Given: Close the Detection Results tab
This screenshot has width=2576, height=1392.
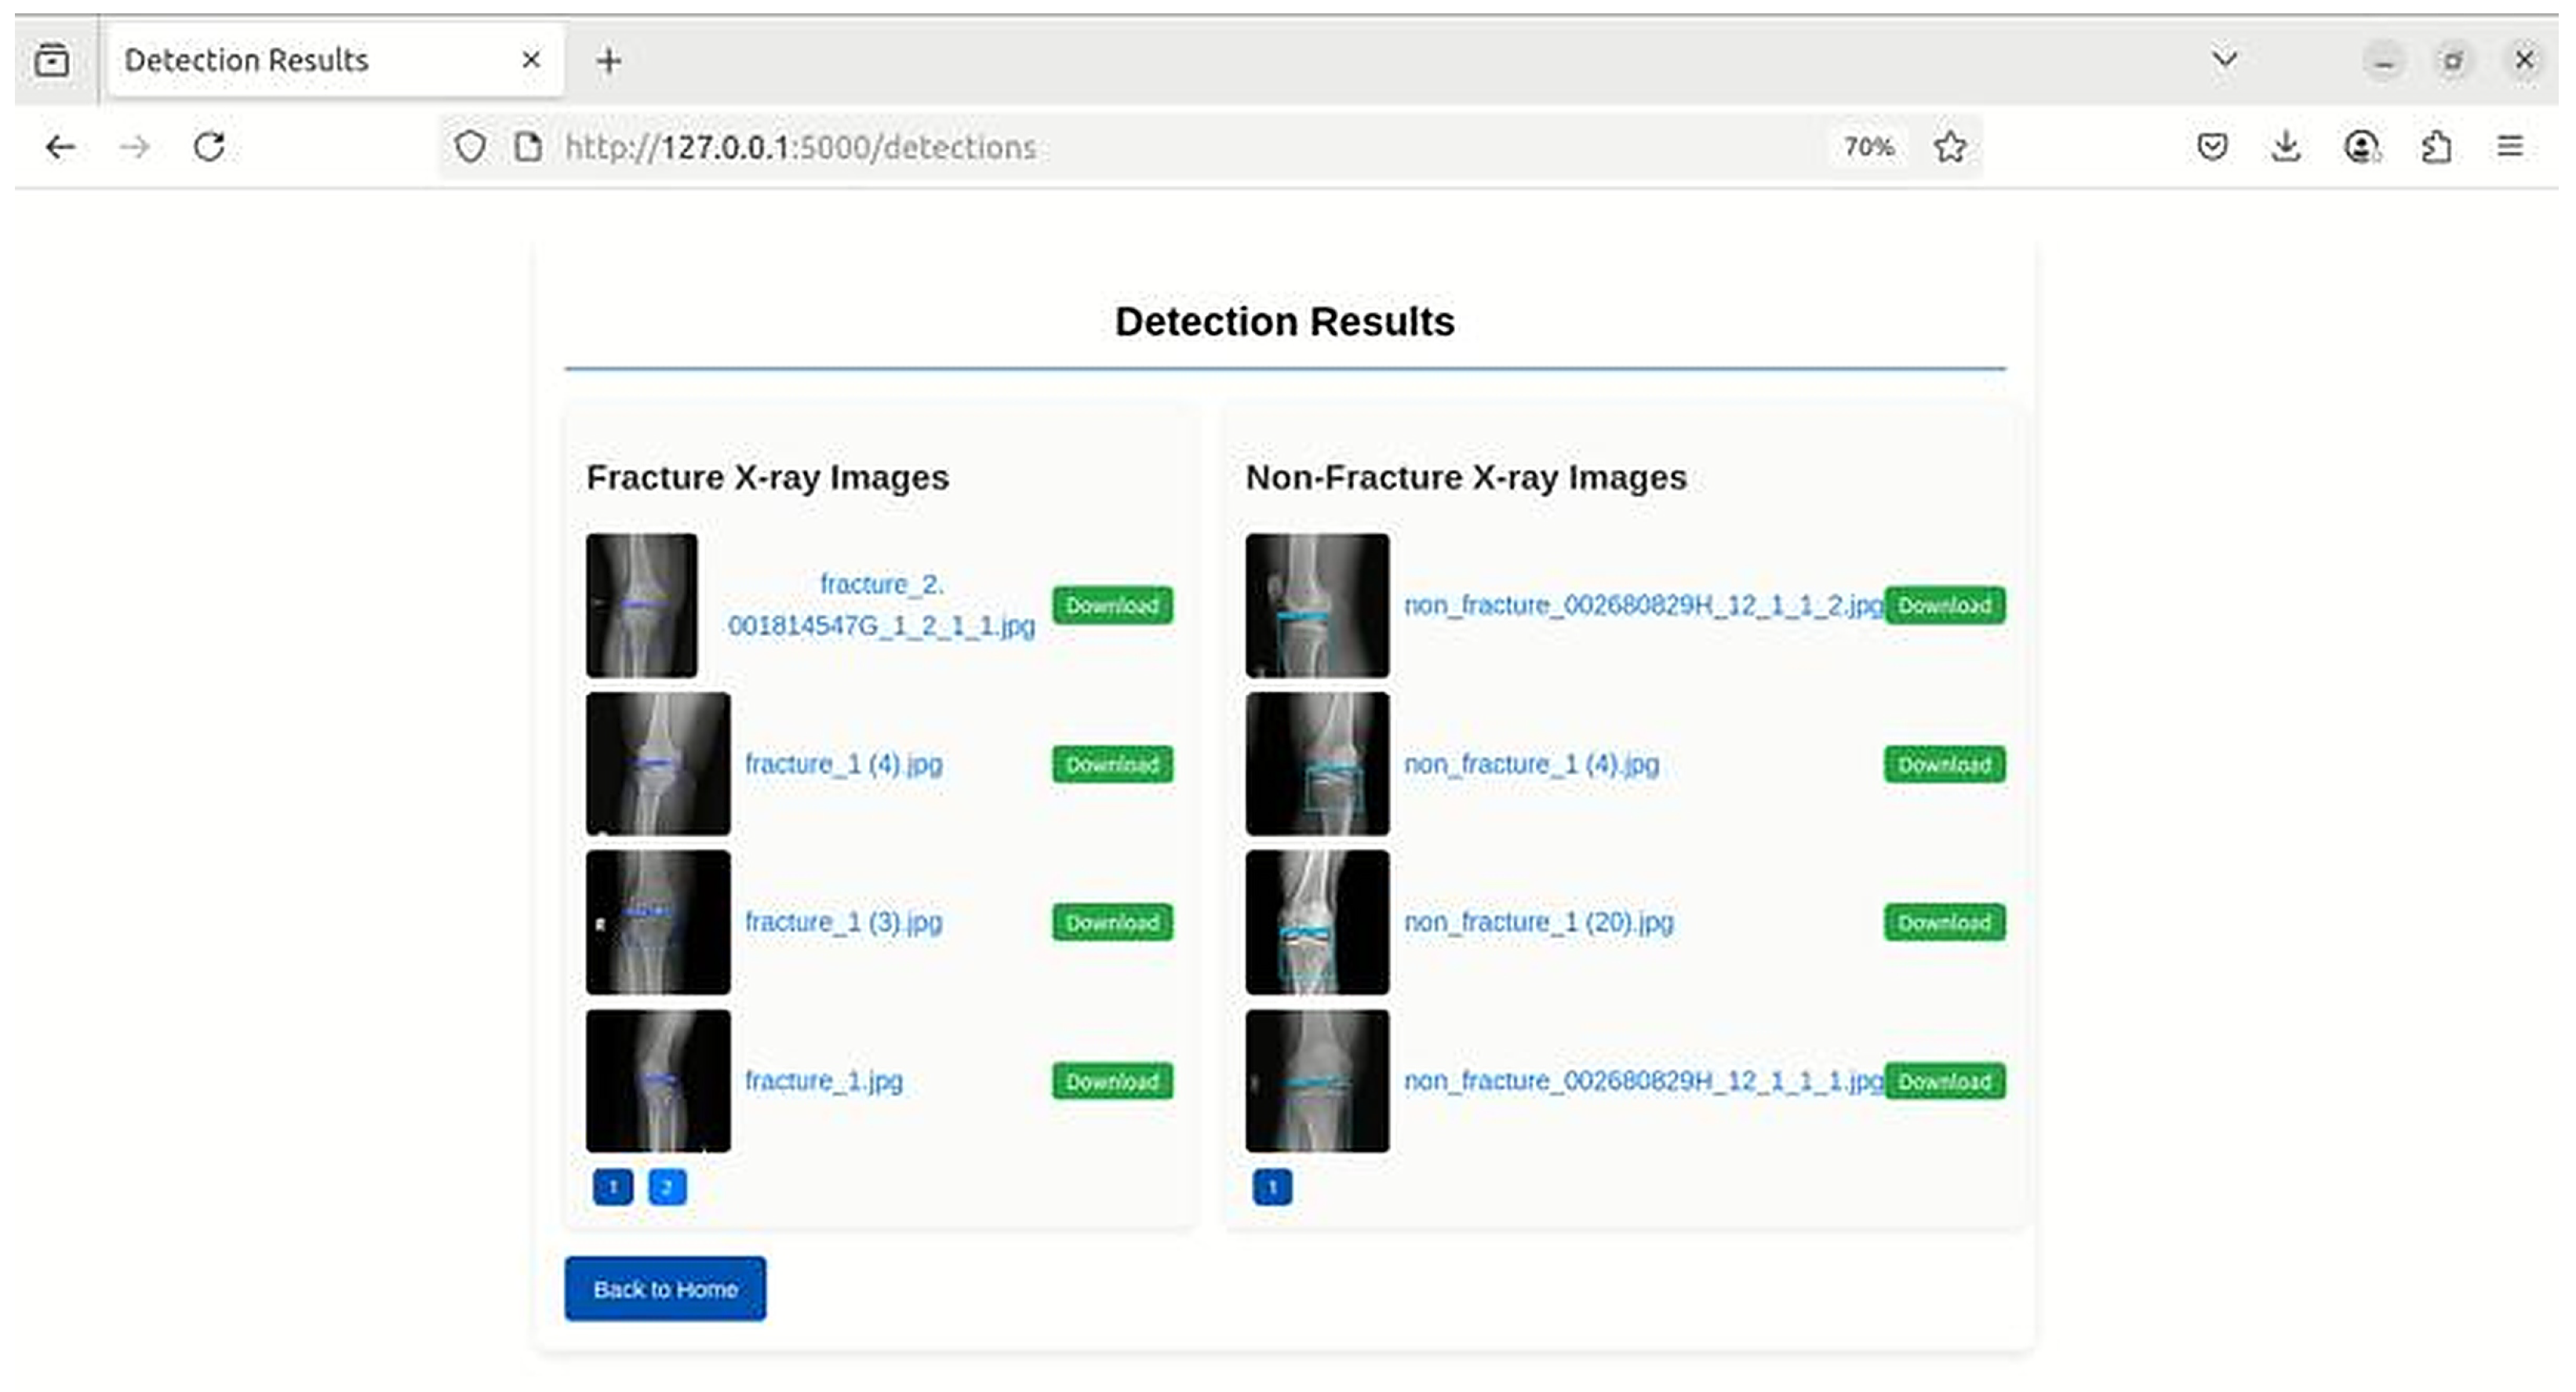Looking at the screenshot, I should coord(531,60).
